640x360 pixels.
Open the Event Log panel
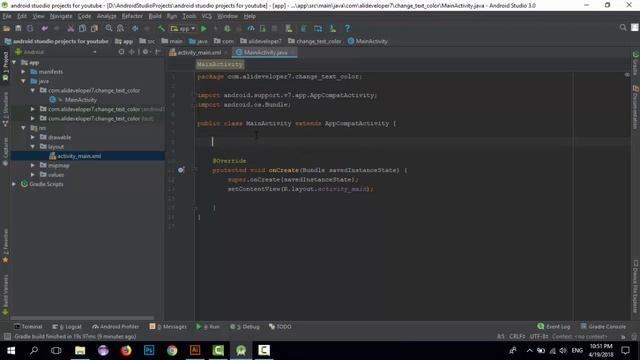(554, 327)
